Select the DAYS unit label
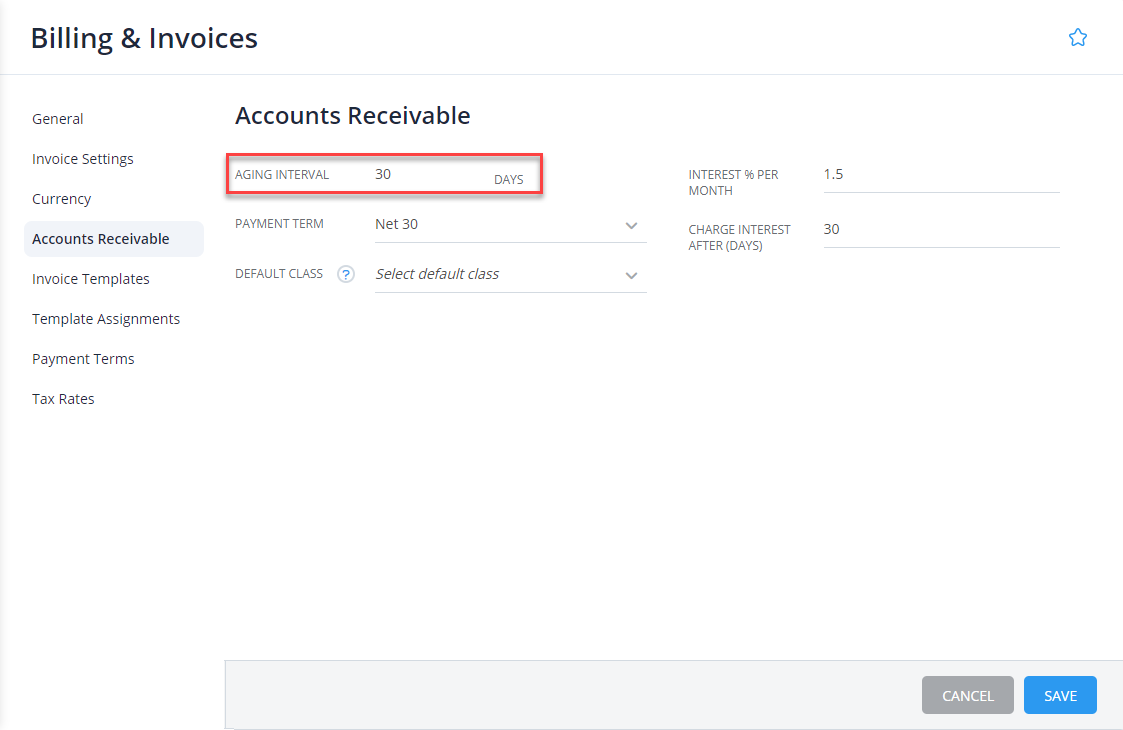Image resolution: width=1123 pixels, height=730 pixels. point(509,180)
